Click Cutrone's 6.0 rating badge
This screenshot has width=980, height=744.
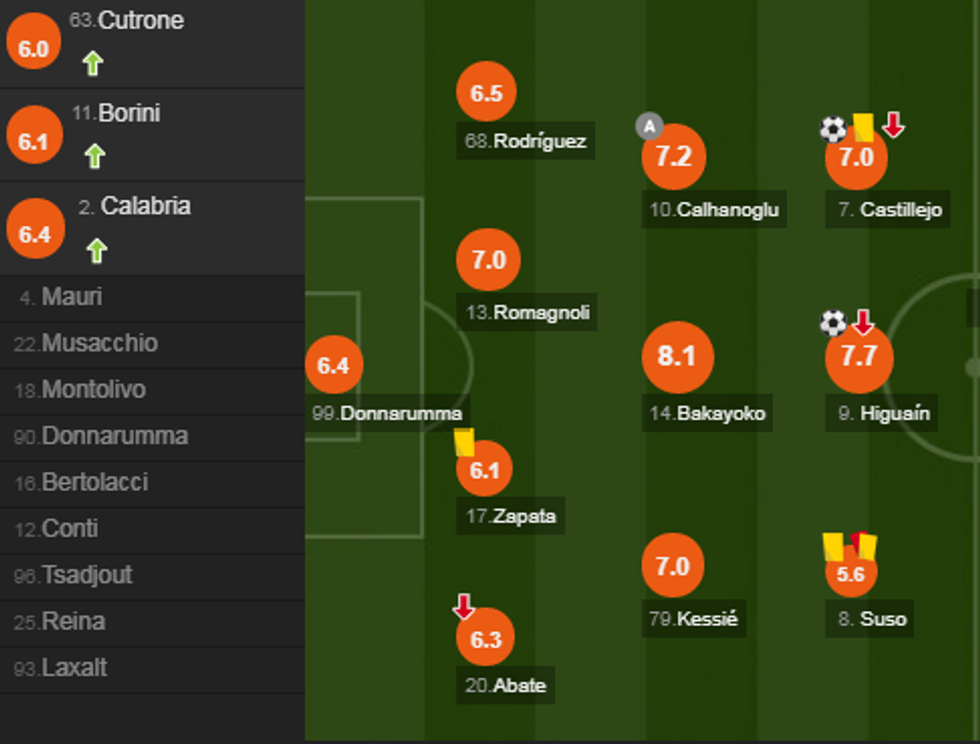[x=34, y=48]
